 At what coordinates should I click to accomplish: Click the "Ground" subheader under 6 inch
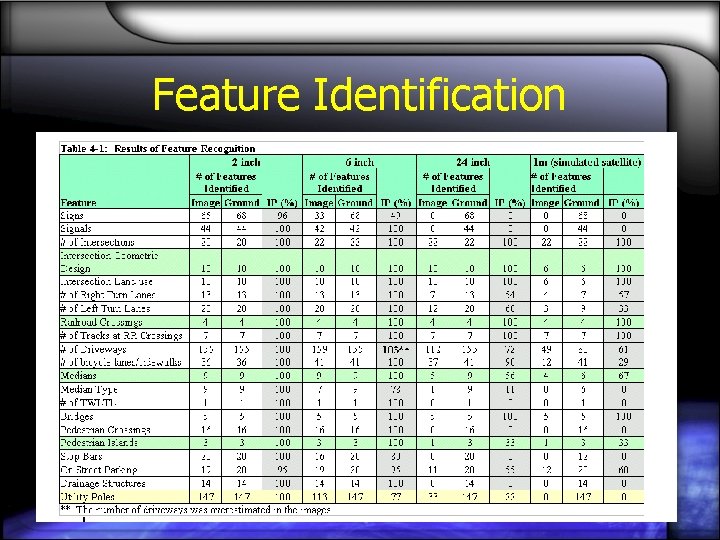(x=354, y=202)
